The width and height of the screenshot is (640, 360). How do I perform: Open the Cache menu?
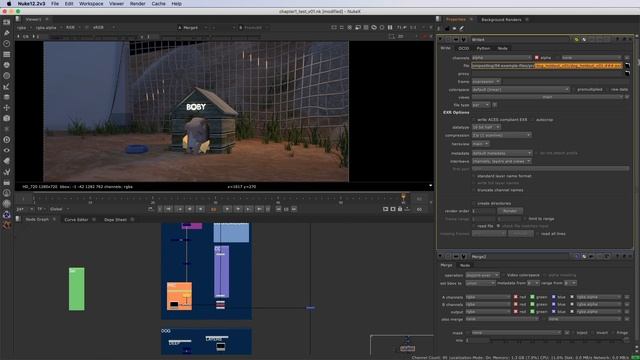(x=158, y=4)
